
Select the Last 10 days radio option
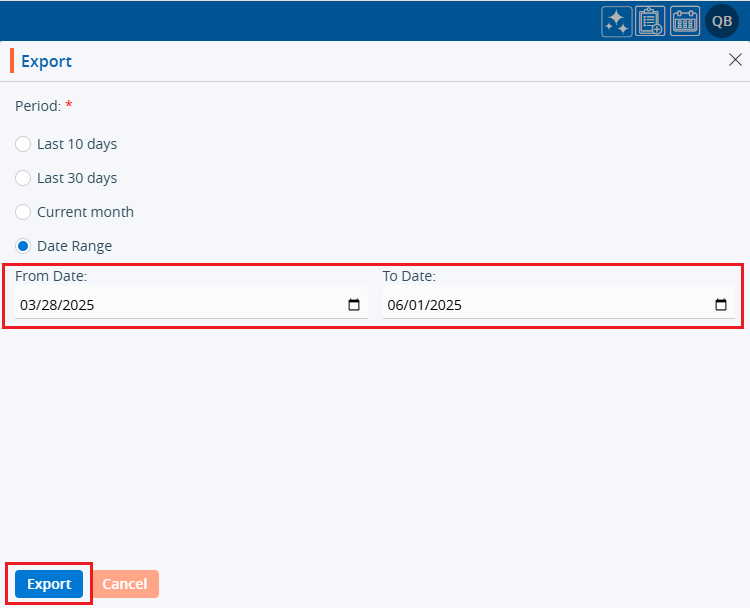pos(23,144)
